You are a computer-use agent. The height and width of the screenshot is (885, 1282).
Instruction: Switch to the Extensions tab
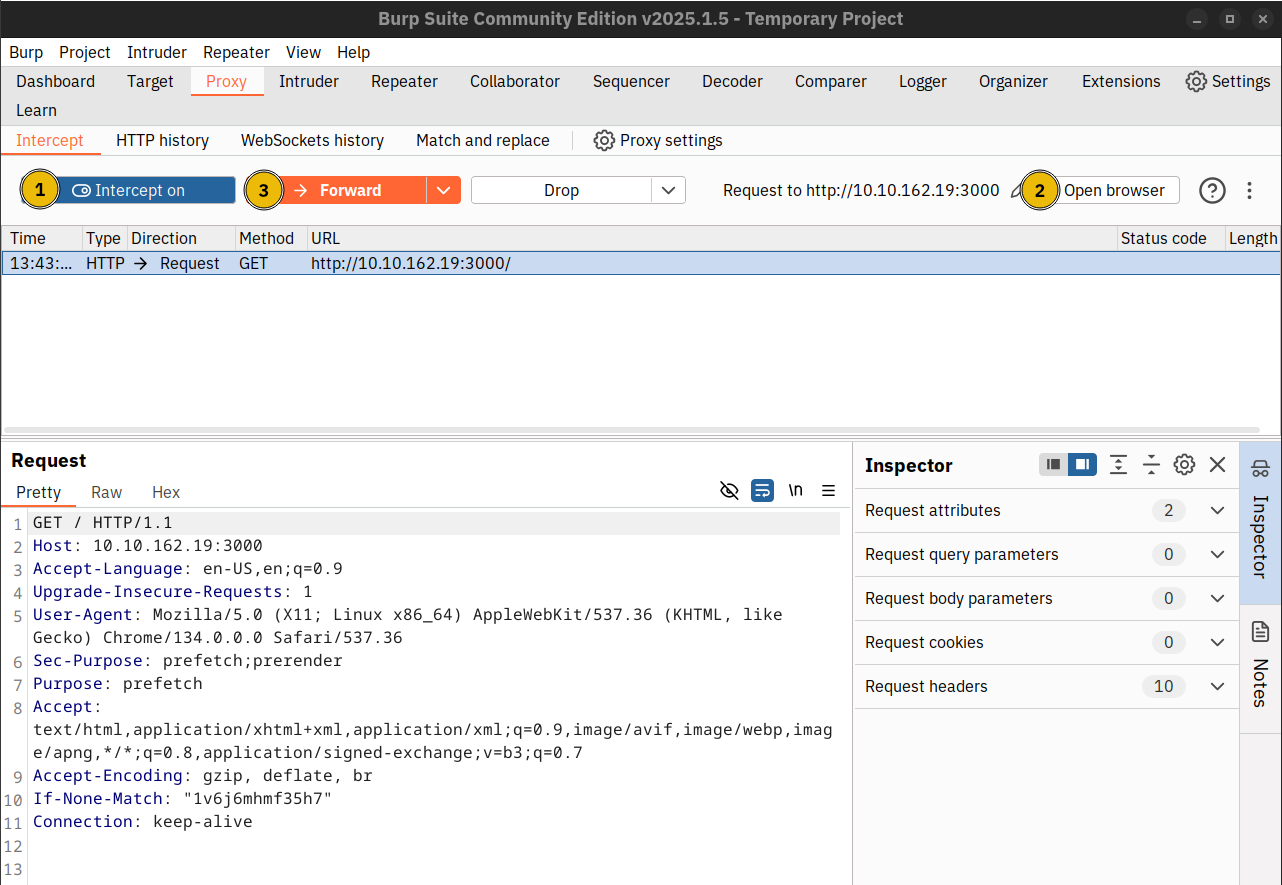[1121, 81]
